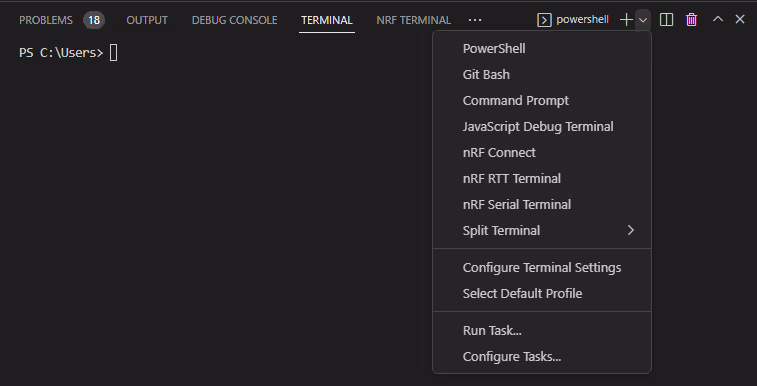This screenshot has height=386, width=757.
Task: Open the more panel views ellipsis
Action: pos(475,20)
